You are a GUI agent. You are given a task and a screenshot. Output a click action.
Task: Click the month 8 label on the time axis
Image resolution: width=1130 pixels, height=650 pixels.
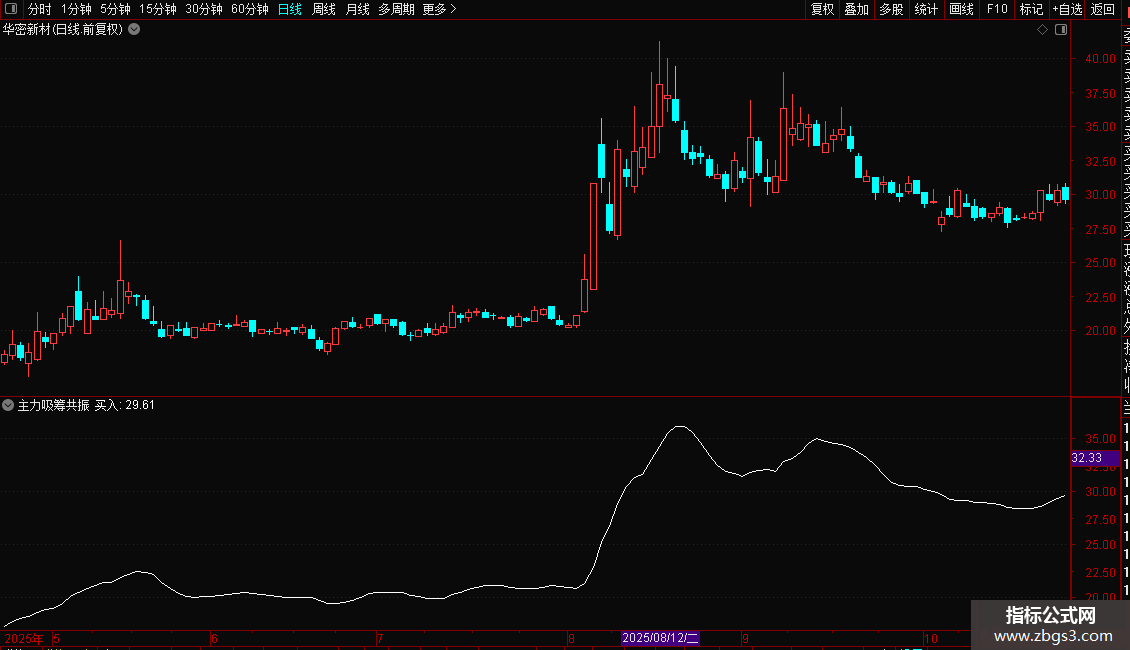coord(571,638)
